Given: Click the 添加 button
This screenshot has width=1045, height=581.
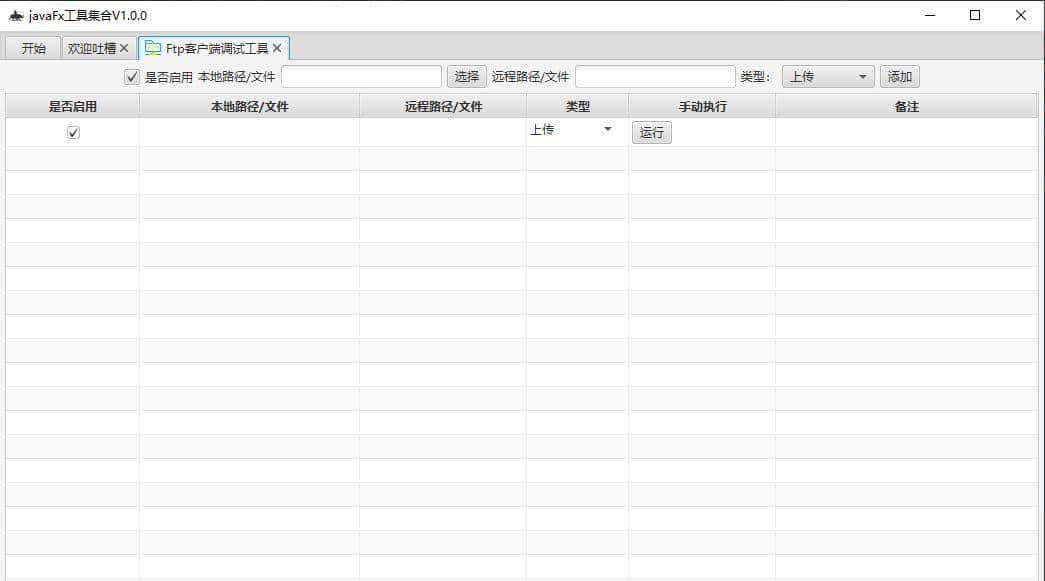Looking at the screenshot, I should tap(898, 76).
